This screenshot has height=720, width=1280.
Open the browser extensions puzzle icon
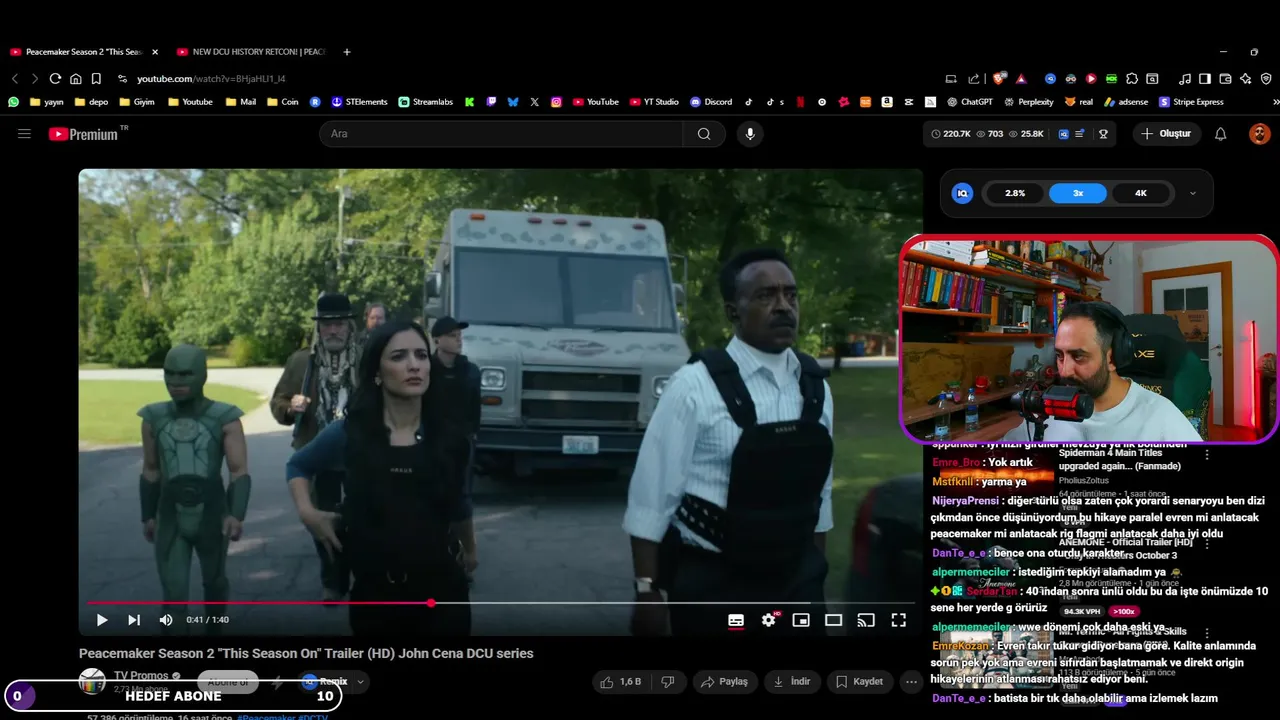[x=1132, y=79]
